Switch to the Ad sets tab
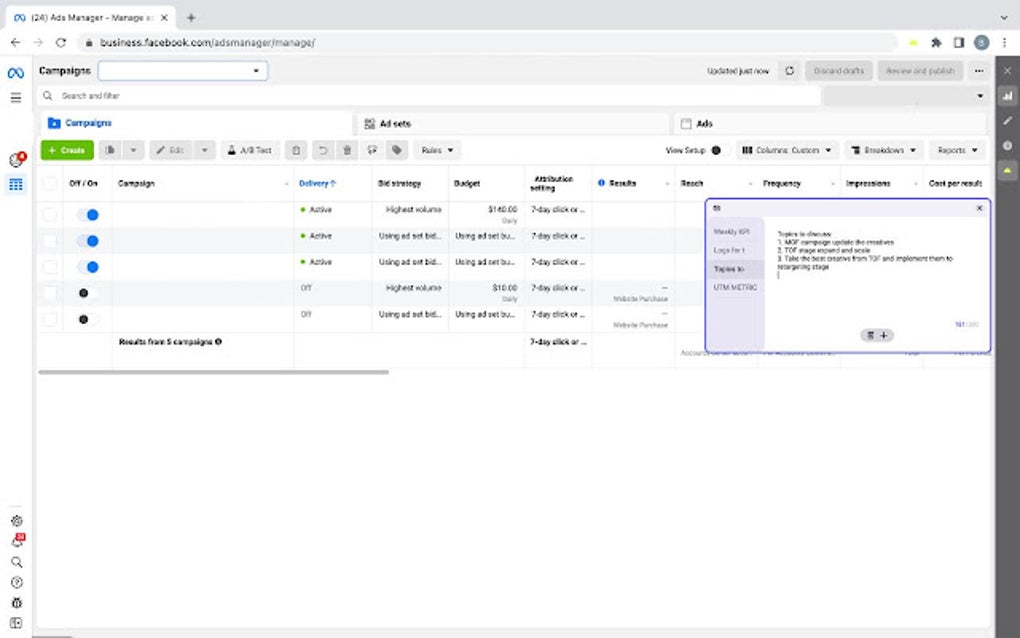The width and height of the screenshot is (1020, 638). 513,124
